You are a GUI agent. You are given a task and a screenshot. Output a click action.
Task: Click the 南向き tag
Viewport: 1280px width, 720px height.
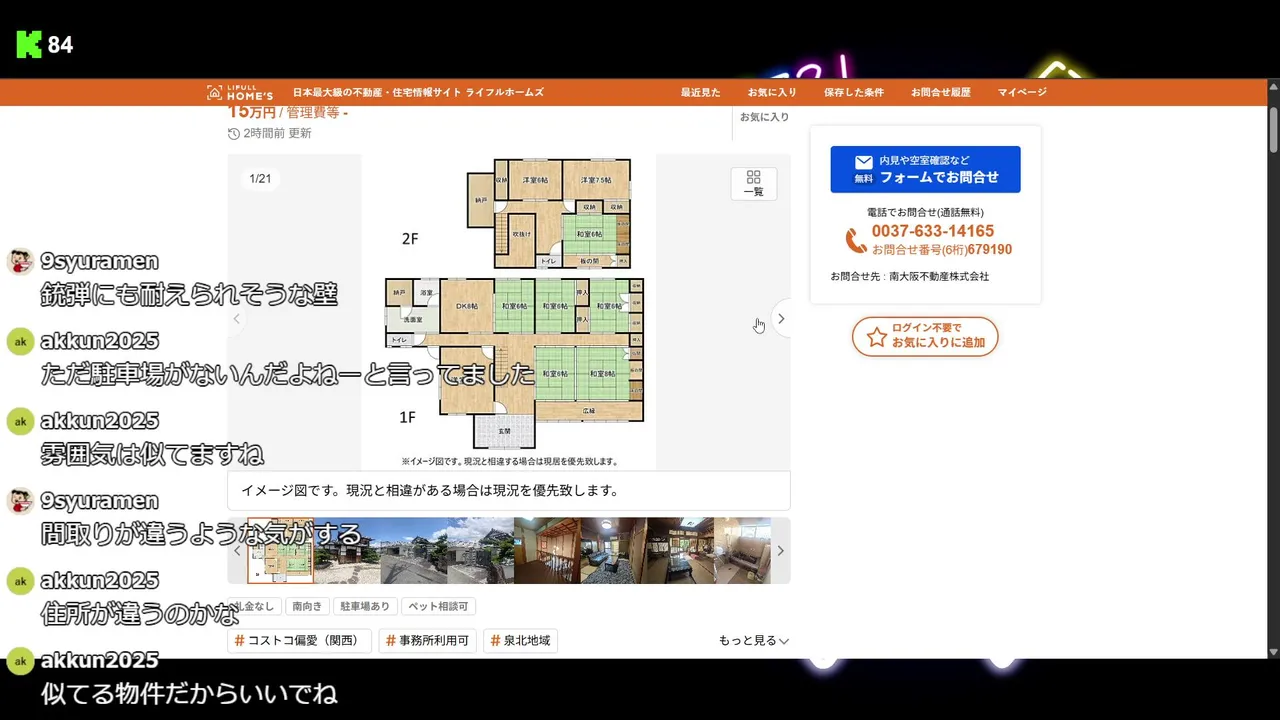coord(307,606)
